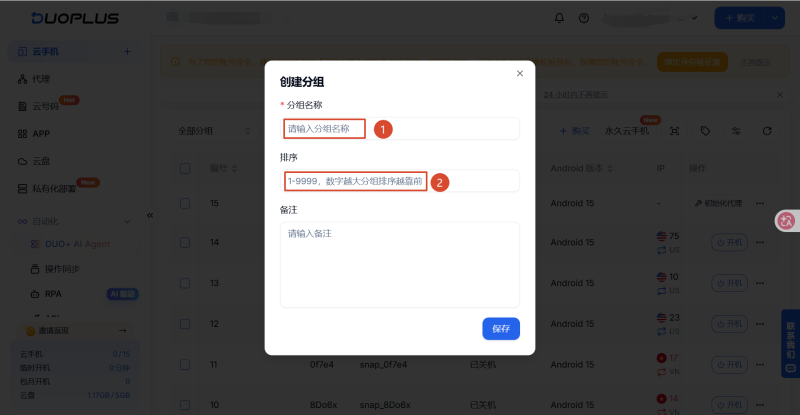Power on phone in row 13
800x415 pixels.
(x=730, y=283)
